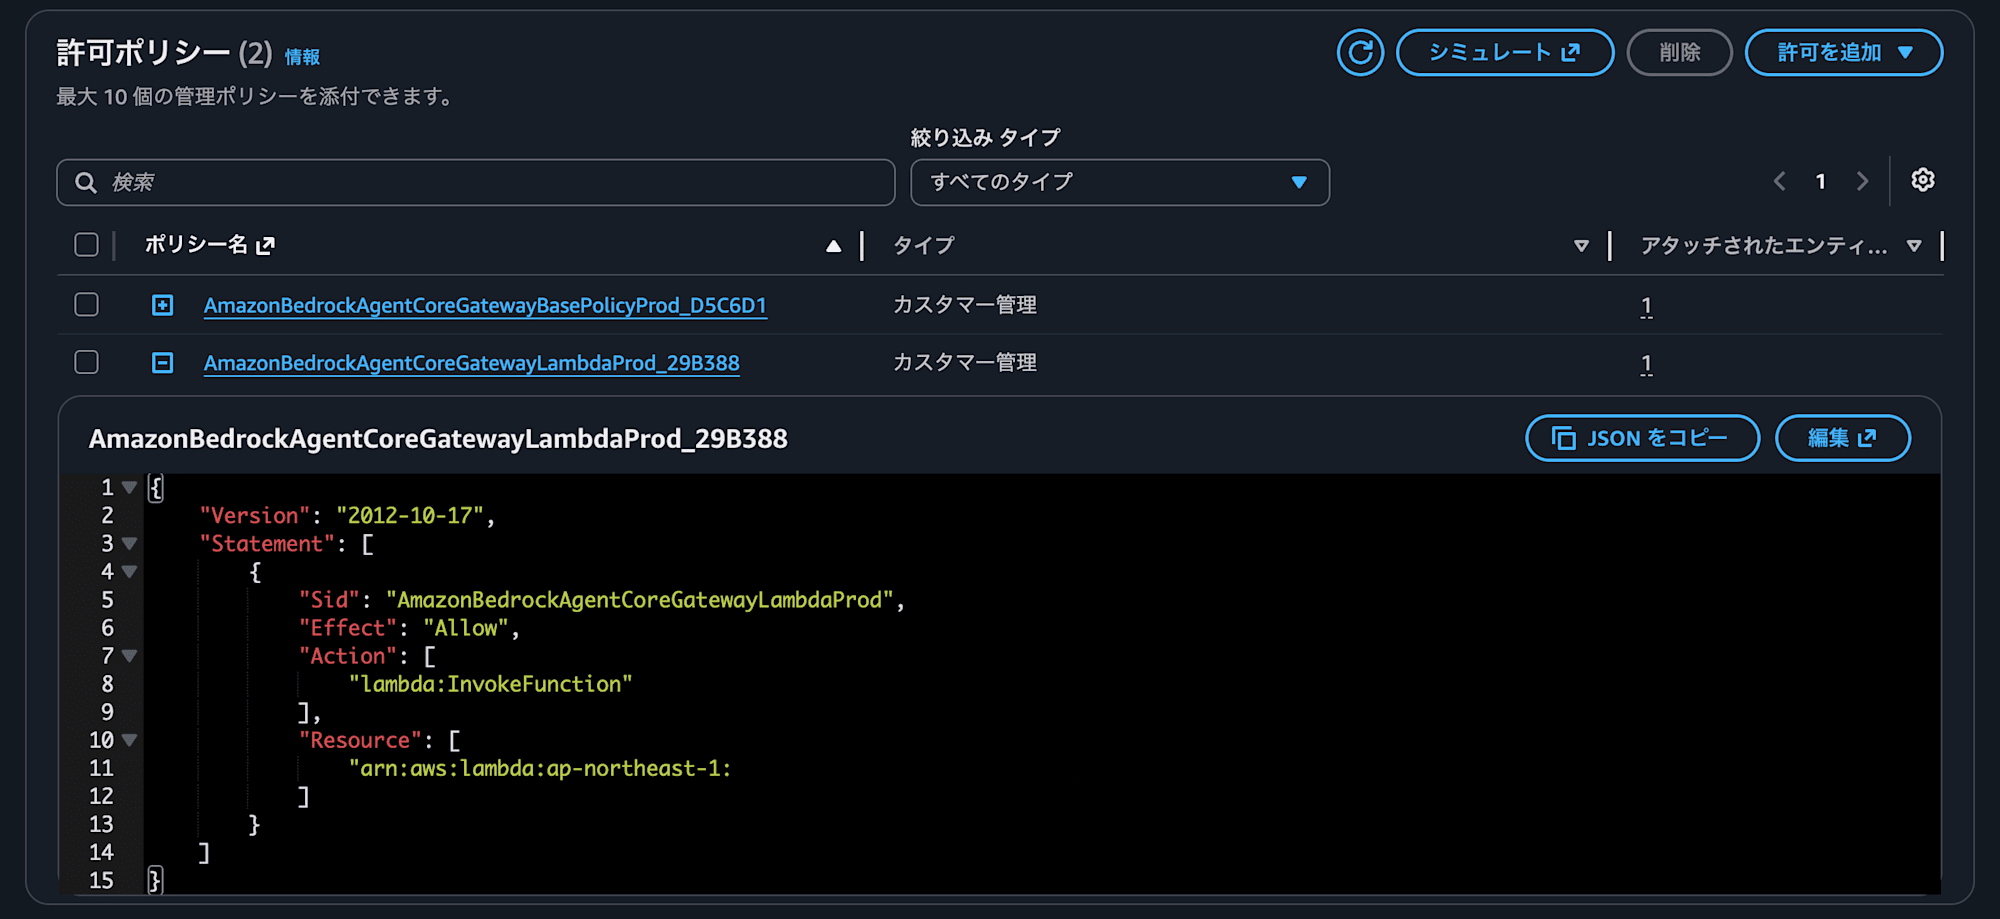Copy policy with JSON をコピー button
Image resolution: width=2000 pixels, height=919 pixels.
(x=1642, y=438)
